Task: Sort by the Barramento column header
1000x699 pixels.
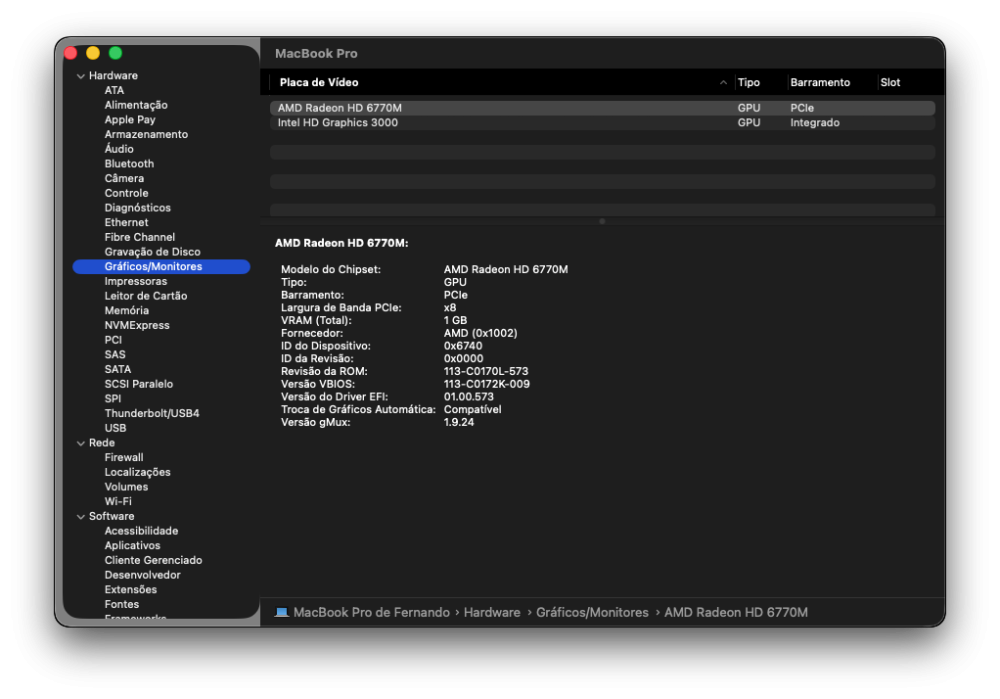Action: tap(820, 82)
